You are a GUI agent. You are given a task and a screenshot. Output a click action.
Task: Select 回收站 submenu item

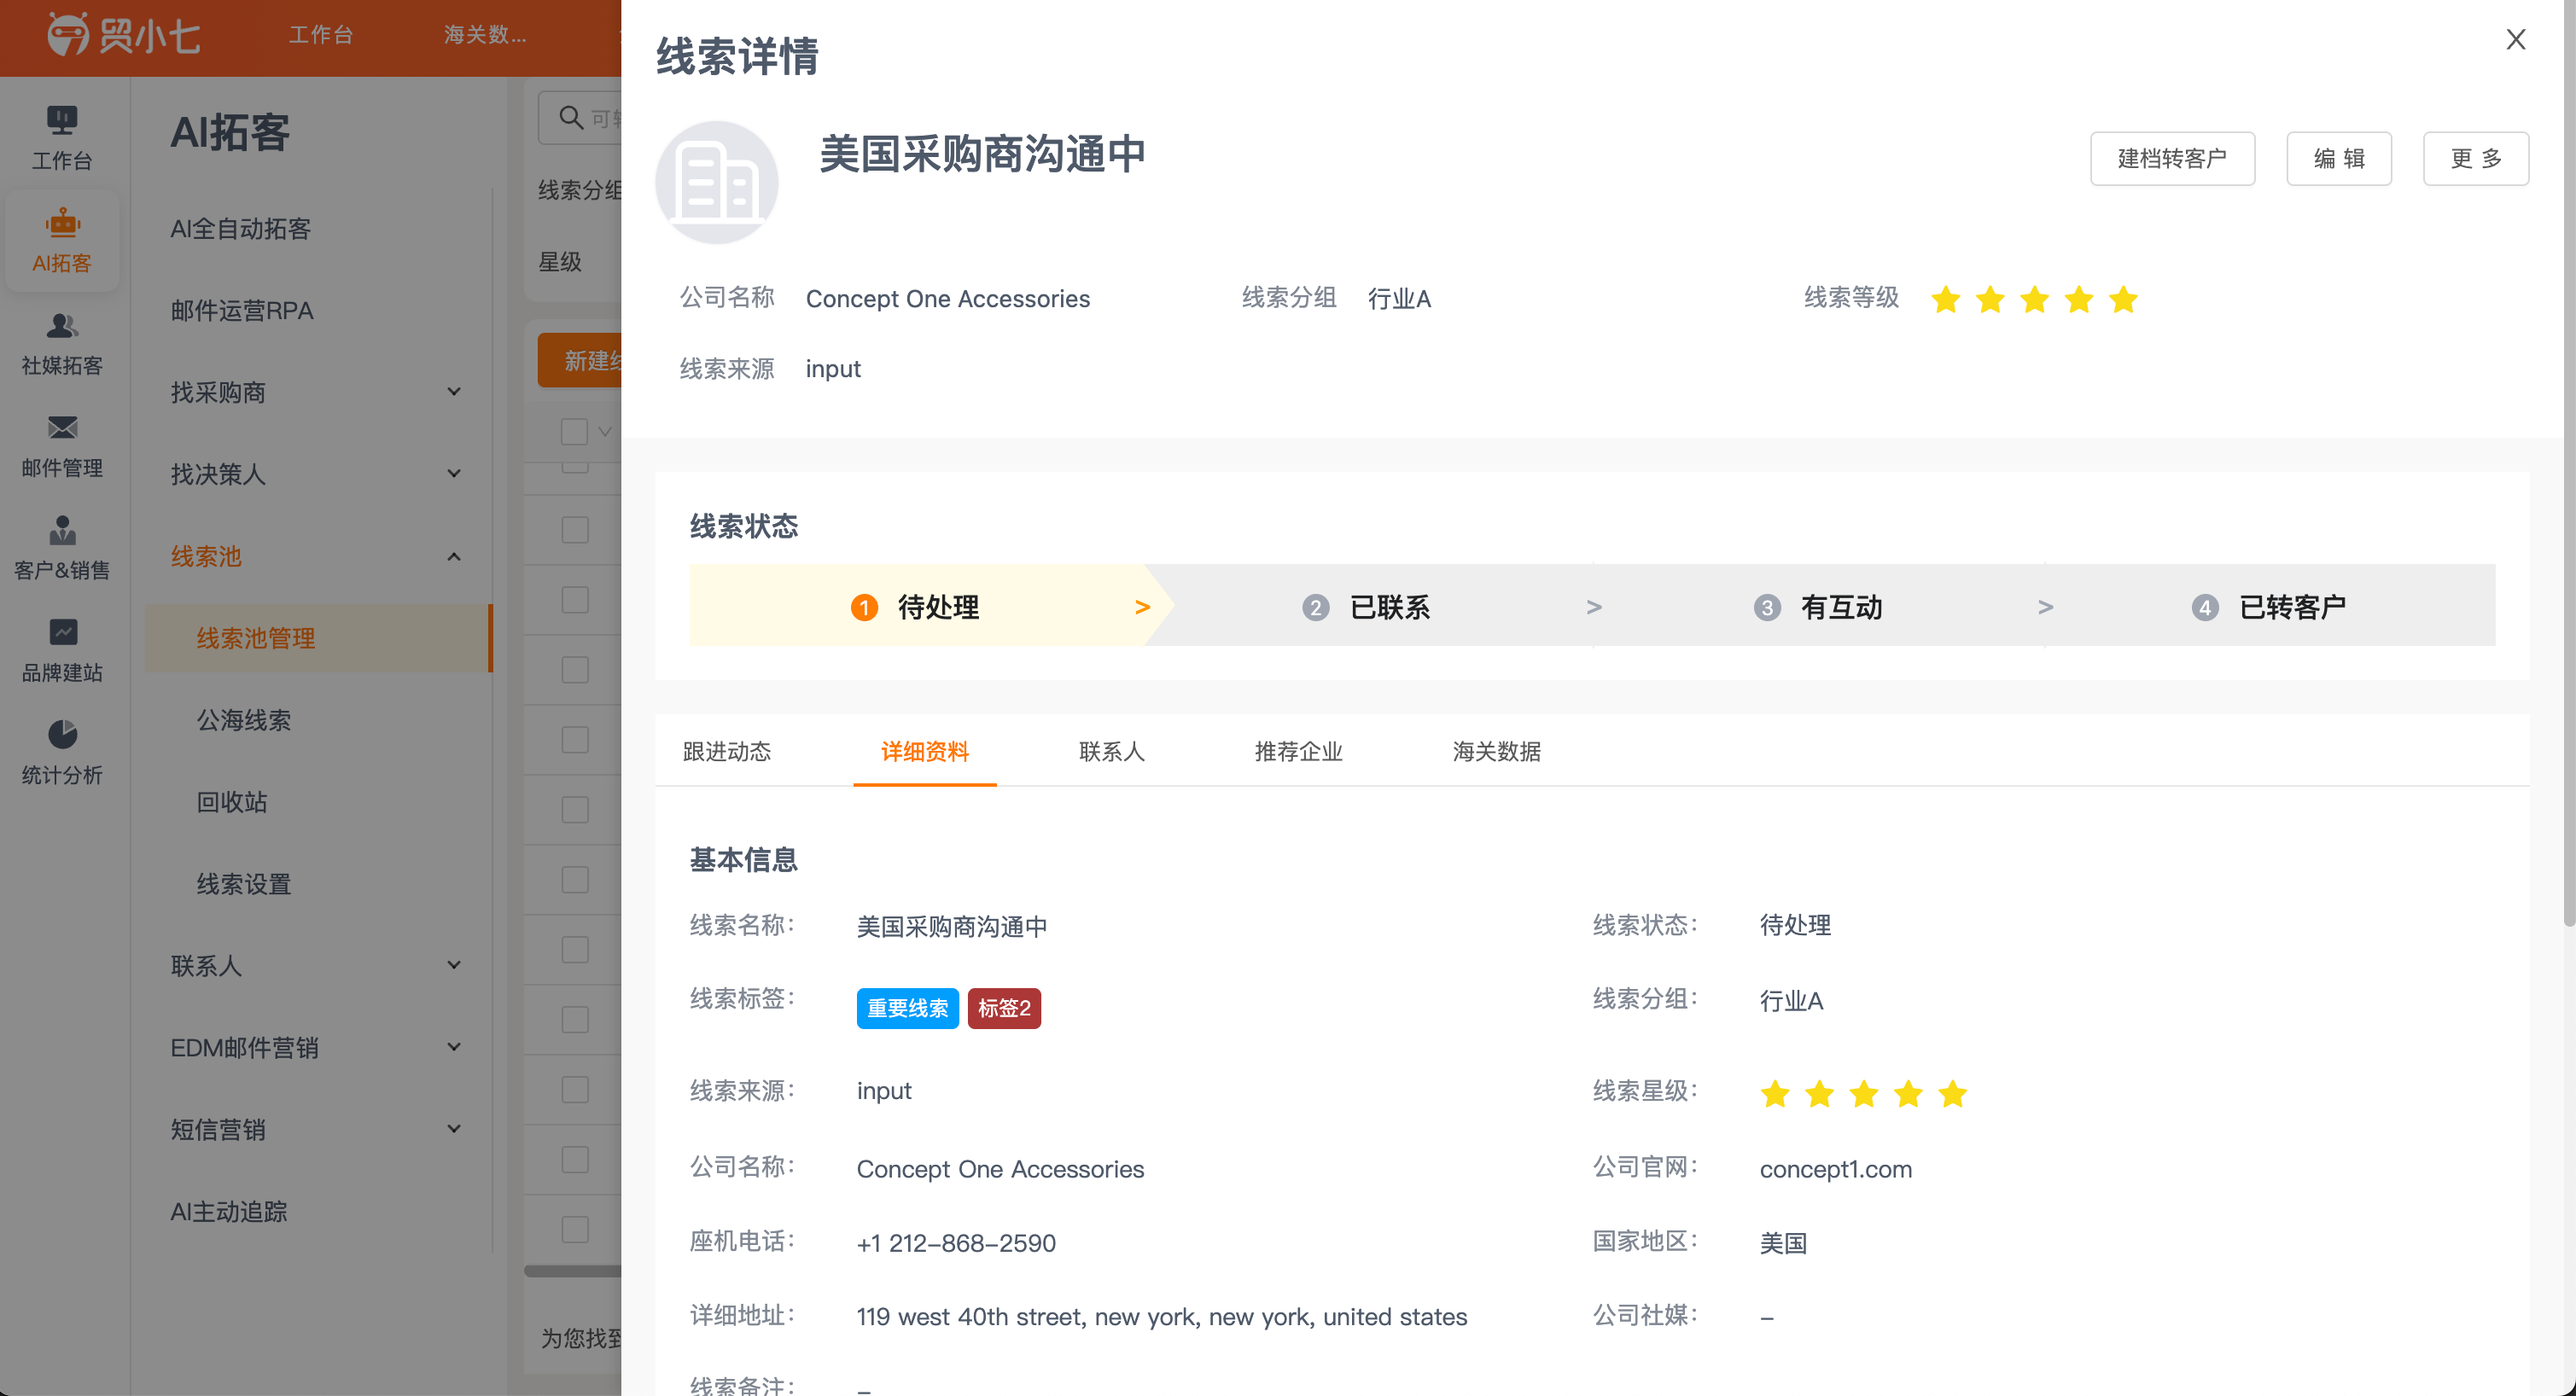[232, 802]
